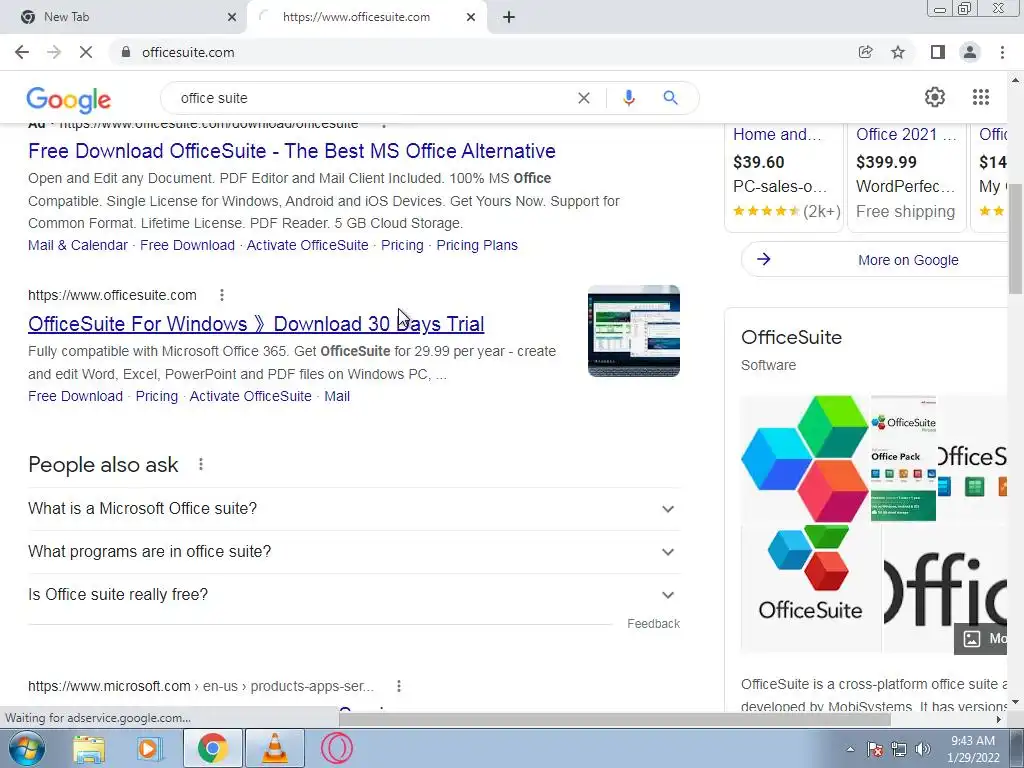Click the OfficeSuite result thumbnail image
Screen dimensions: 1024x768
tap(633, 331)
